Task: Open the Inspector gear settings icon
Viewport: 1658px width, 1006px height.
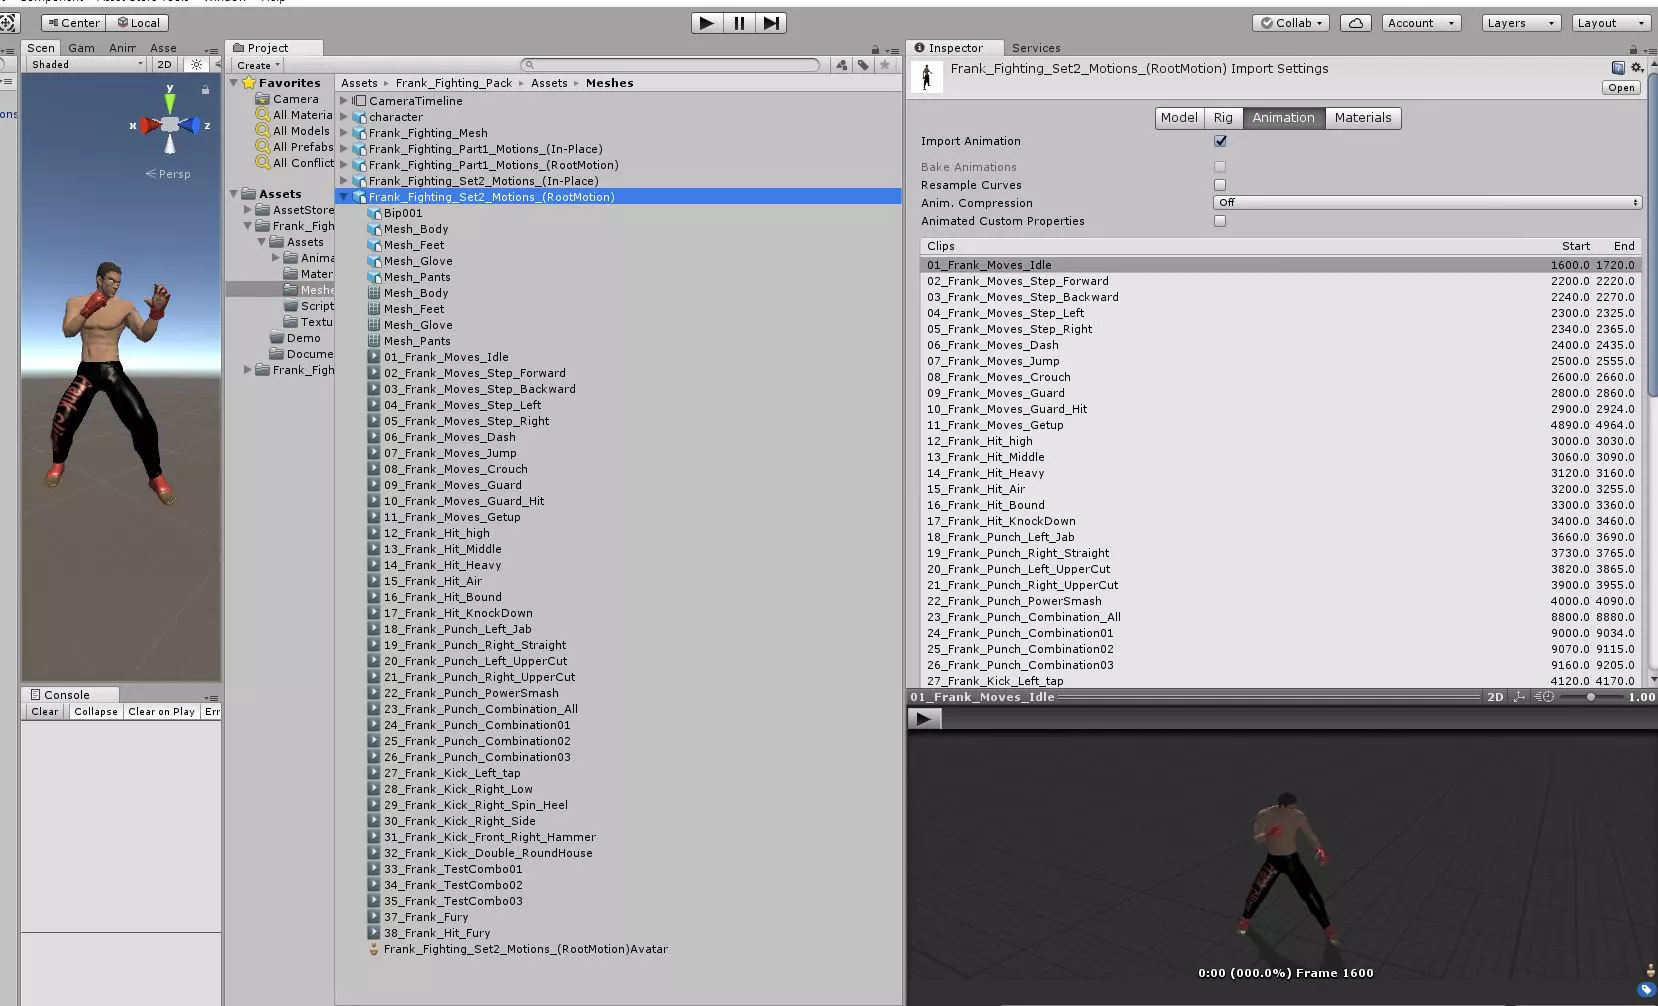Action: tap(1637, 68)
